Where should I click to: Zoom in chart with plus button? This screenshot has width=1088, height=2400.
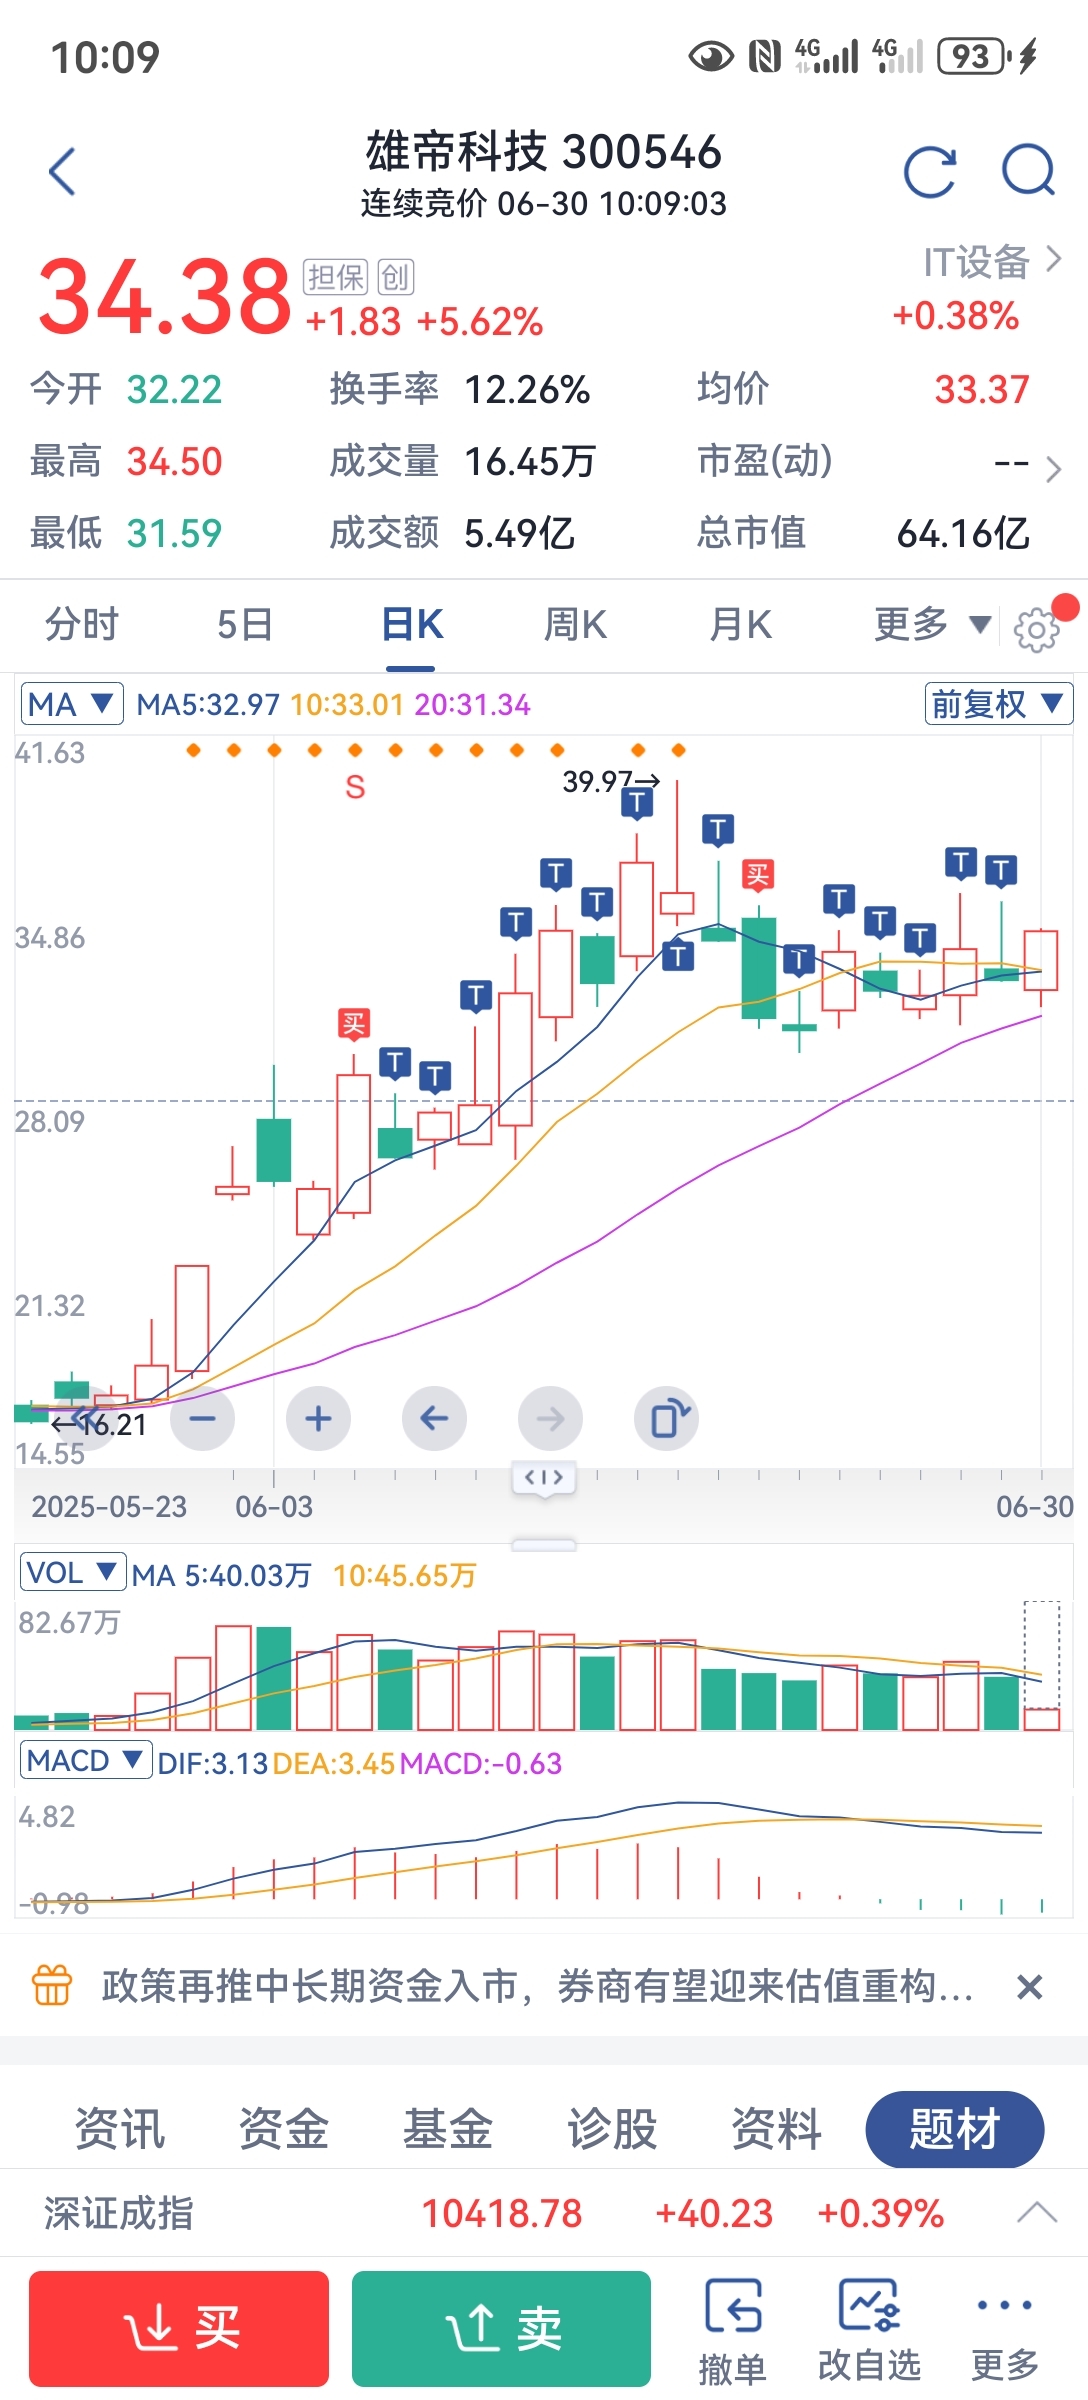tap(318, 1418)
